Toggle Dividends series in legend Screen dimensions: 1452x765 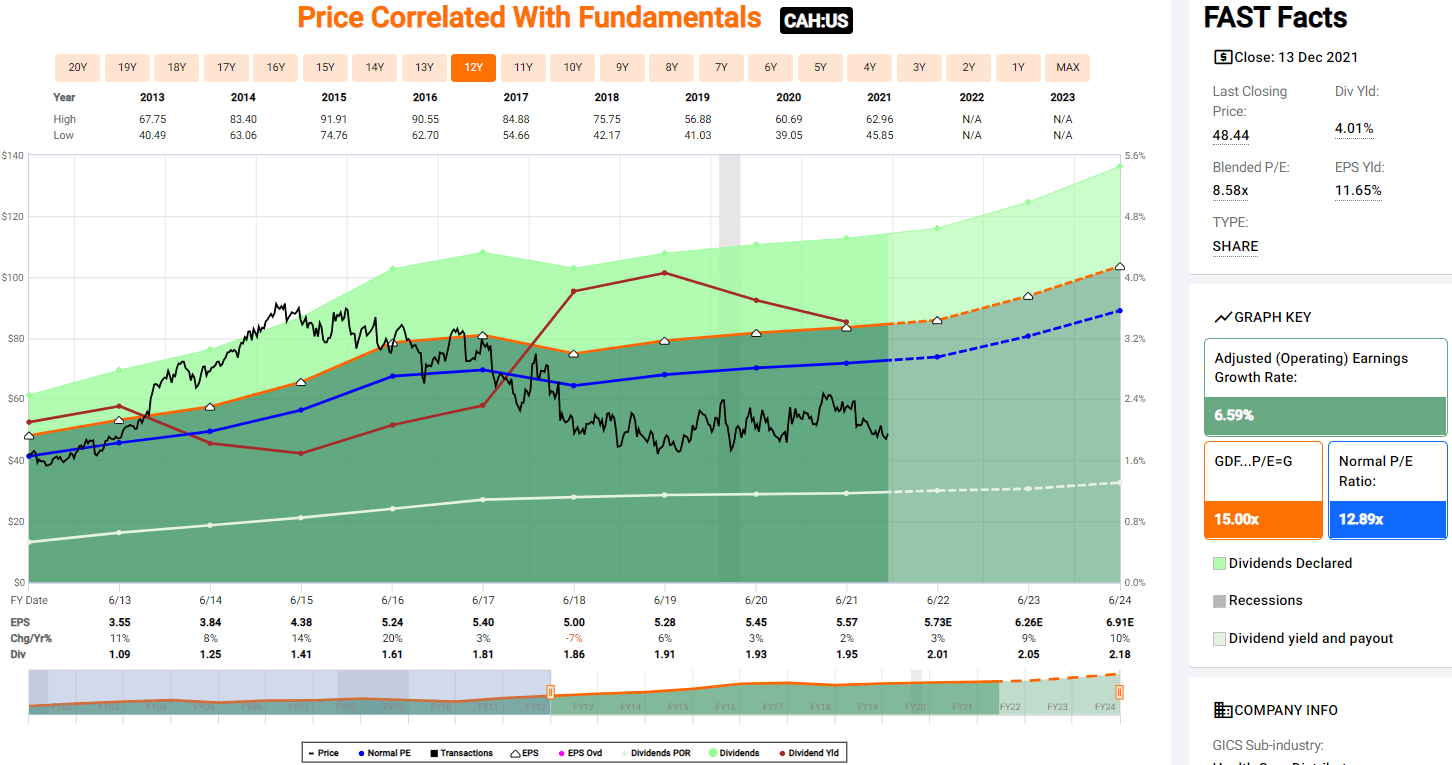tap(734, 753)
